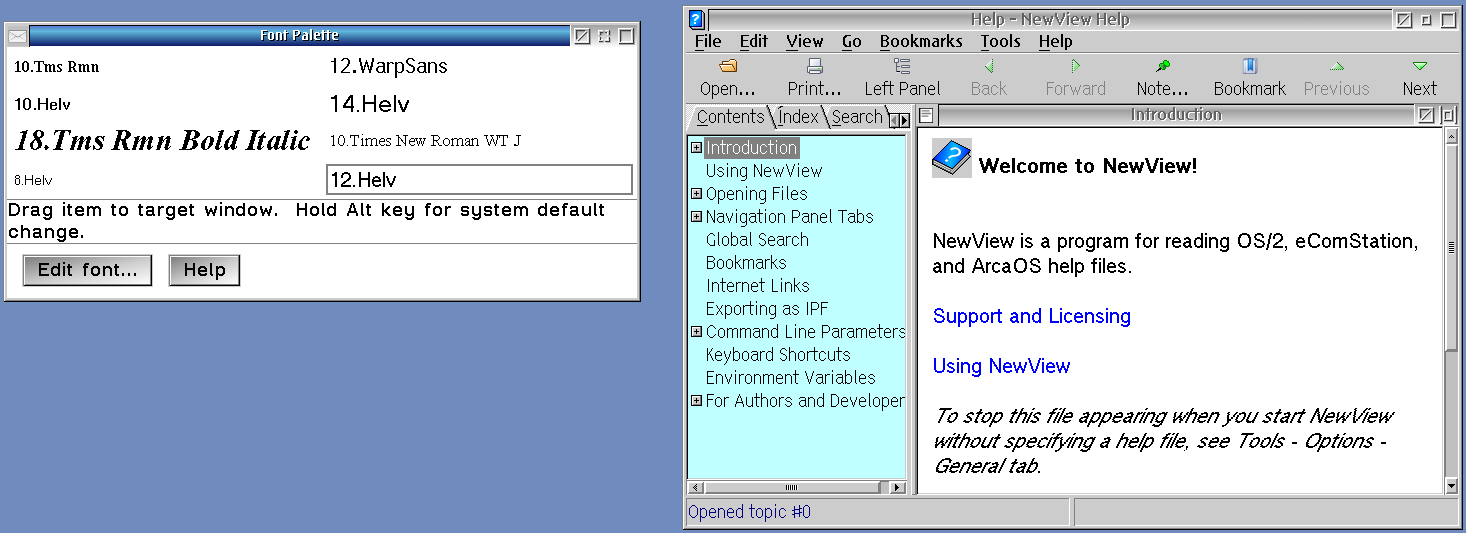
Task: Click the contents panel horizontal scrollbar thumb
Action: [x=791, y=487]
